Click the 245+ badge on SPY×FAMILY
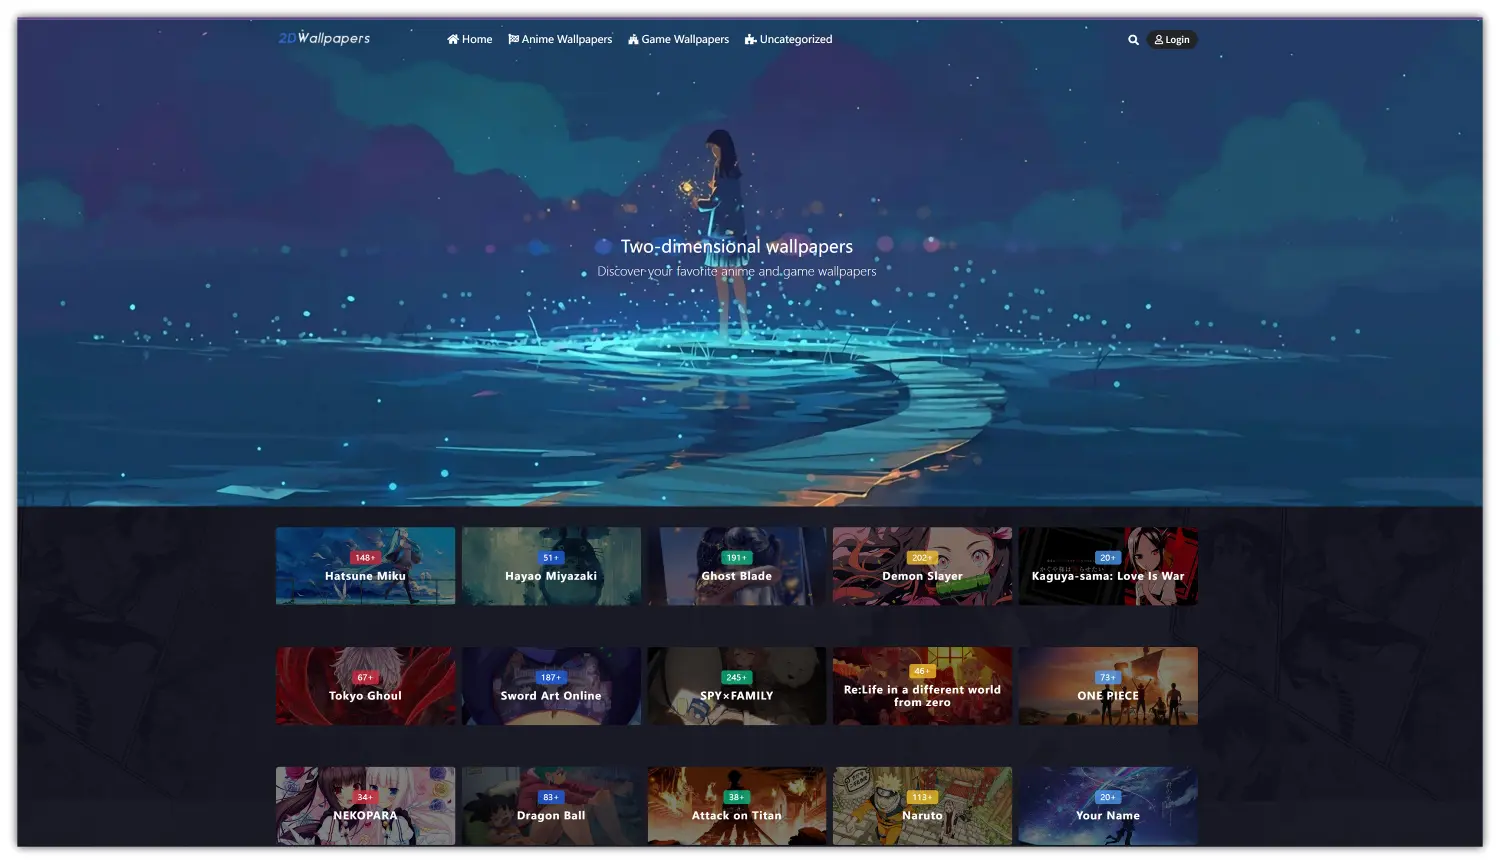The height and width of the screenshot is (864, 1500). click(737, 678)
